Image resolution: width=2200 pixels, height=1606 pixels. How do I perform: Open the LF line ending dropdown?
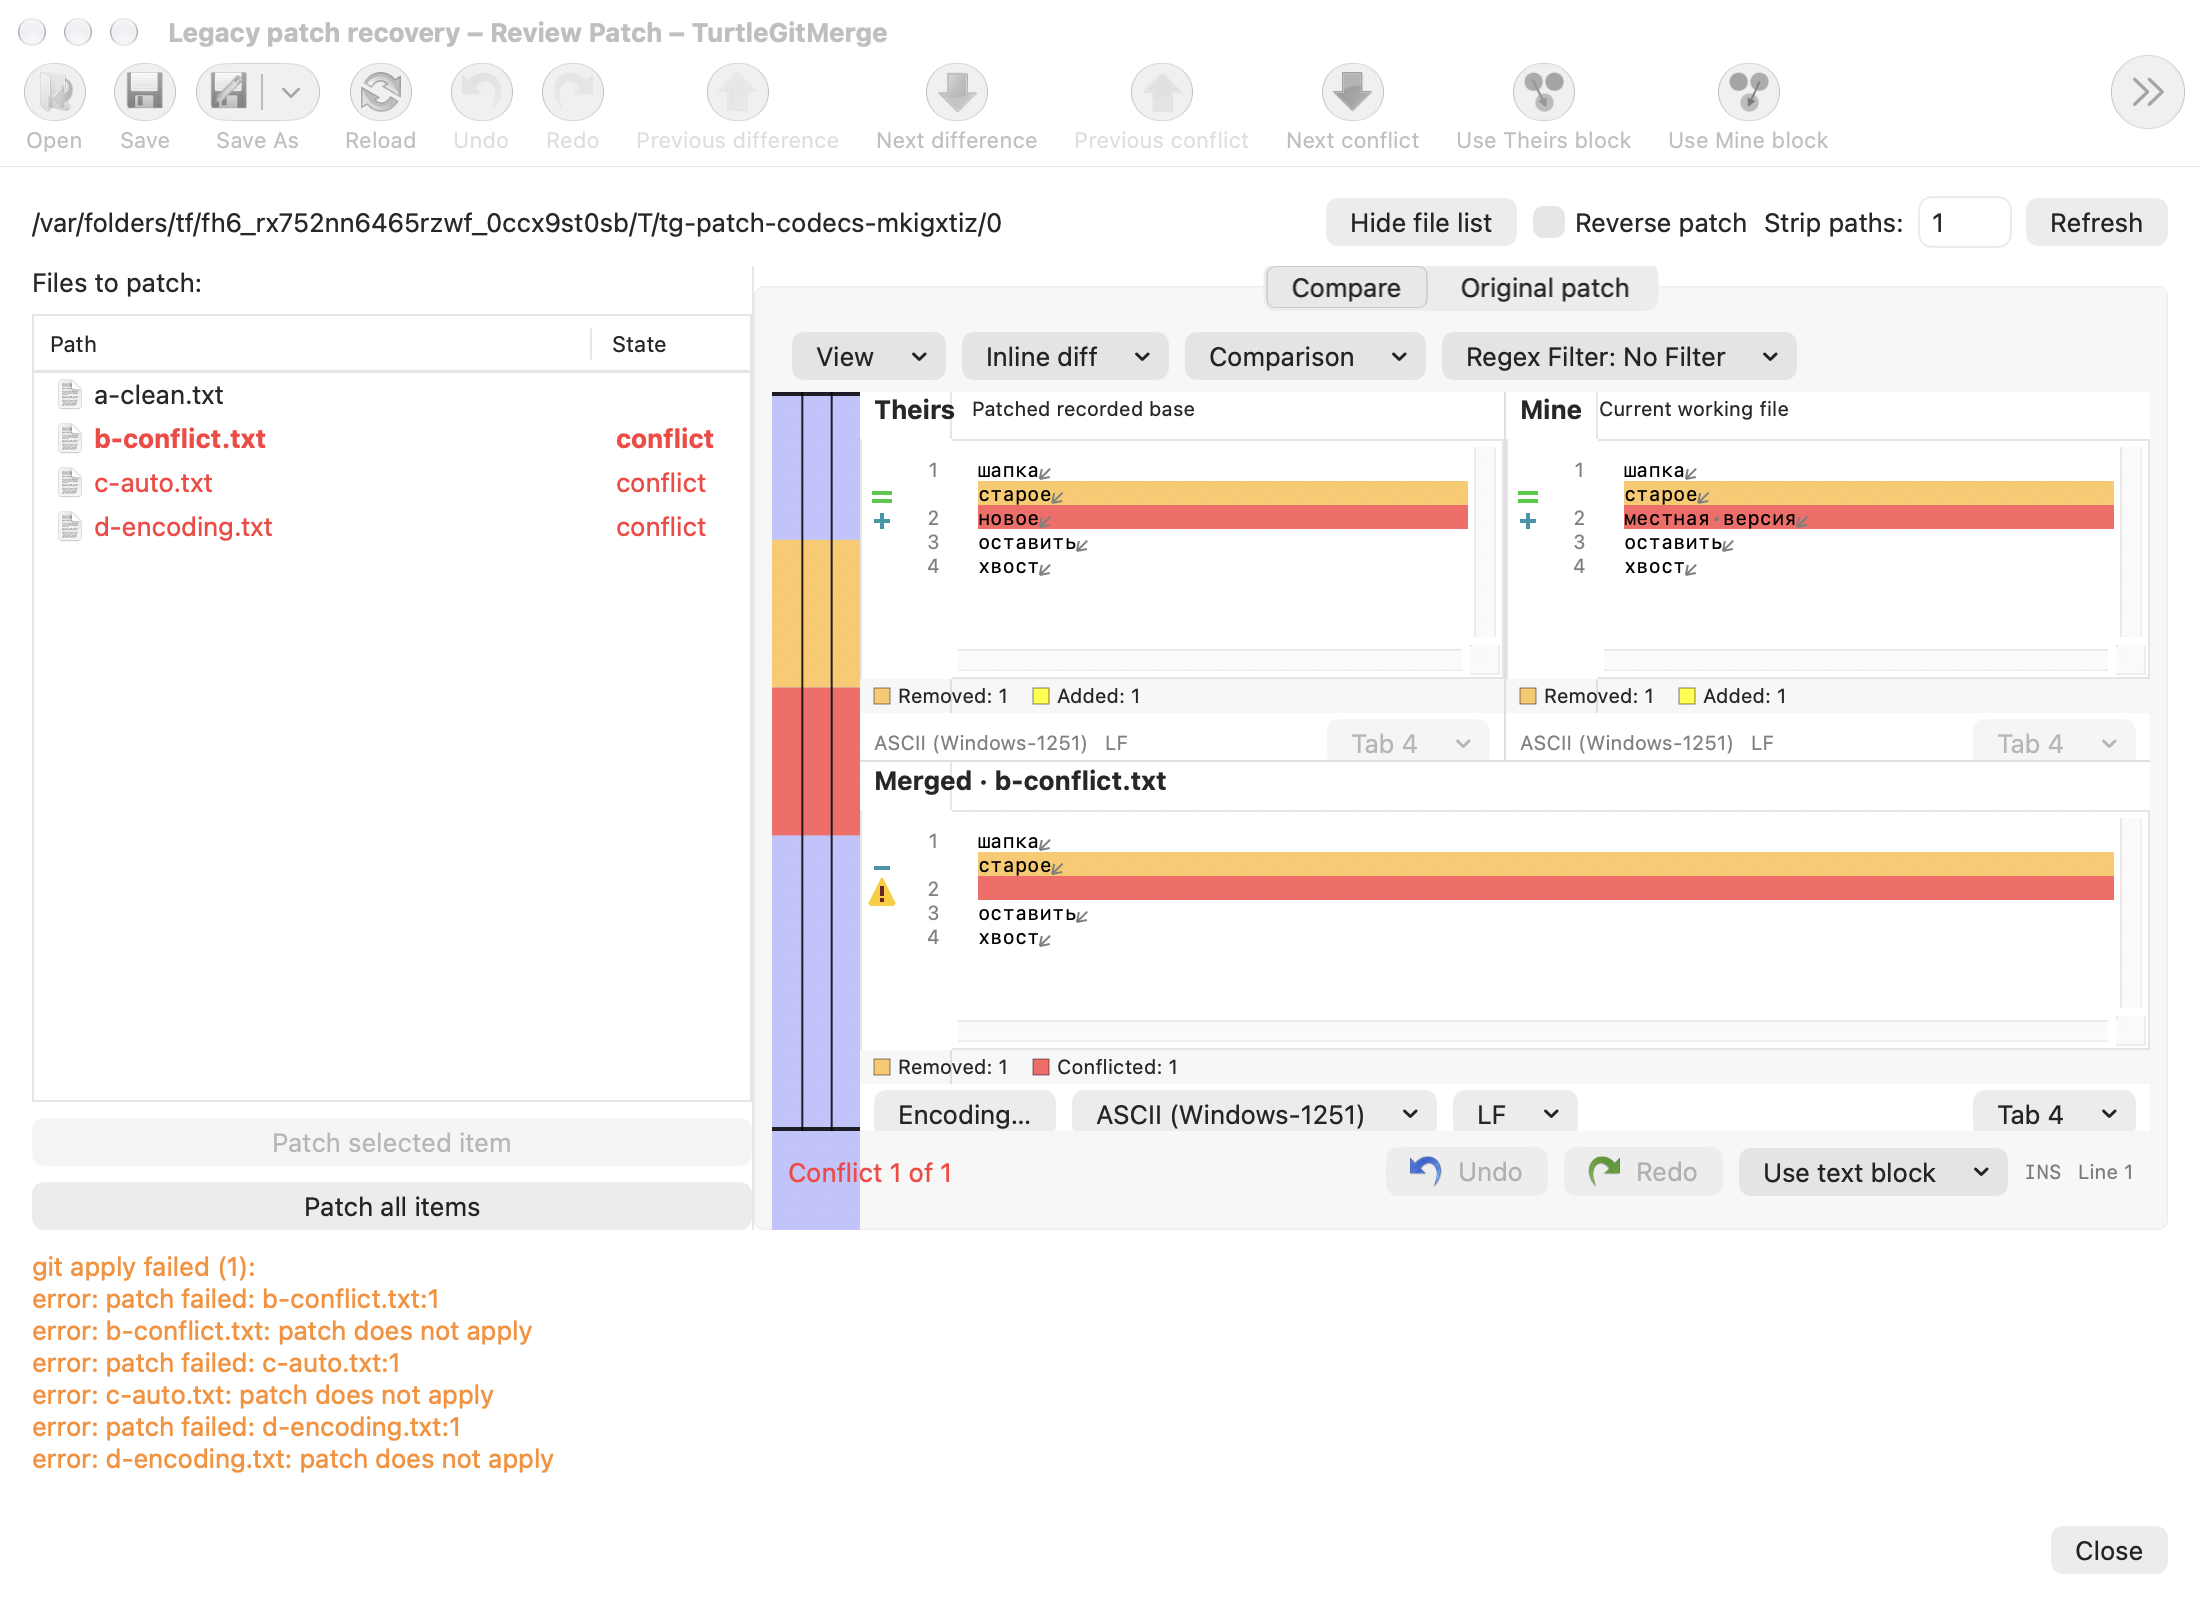pos(1515,1113)
